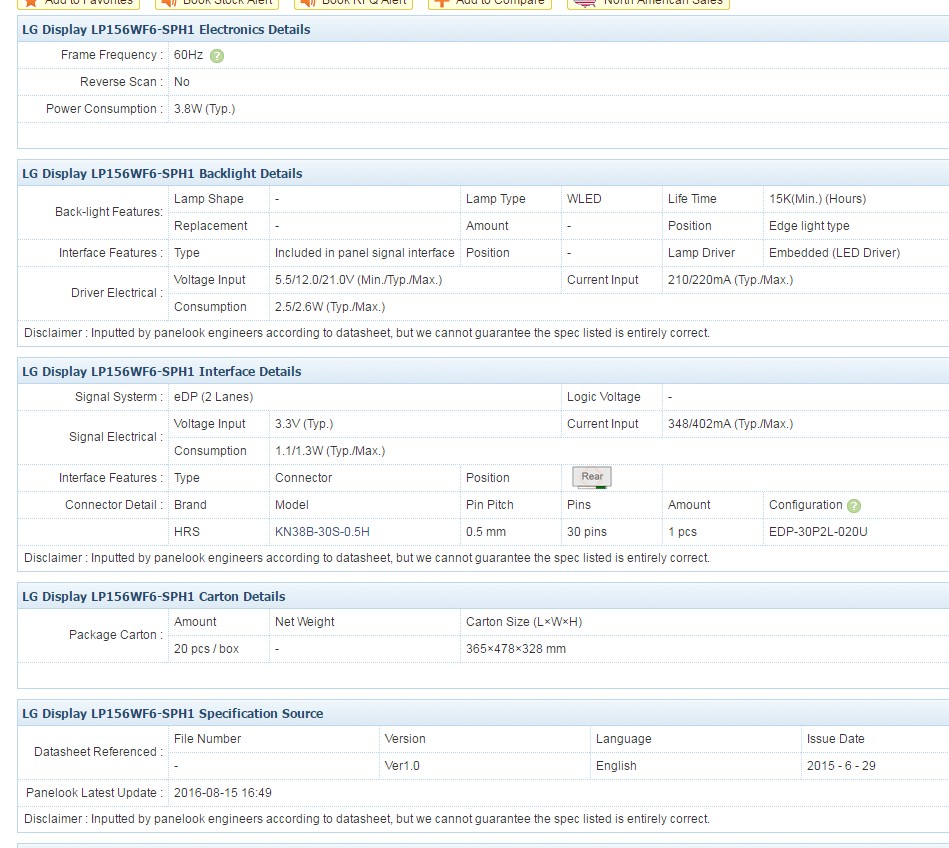This screenshot has width=949, height=848.
Task: Click the Lamp Driver label
Action: click(x=701, y=253)
